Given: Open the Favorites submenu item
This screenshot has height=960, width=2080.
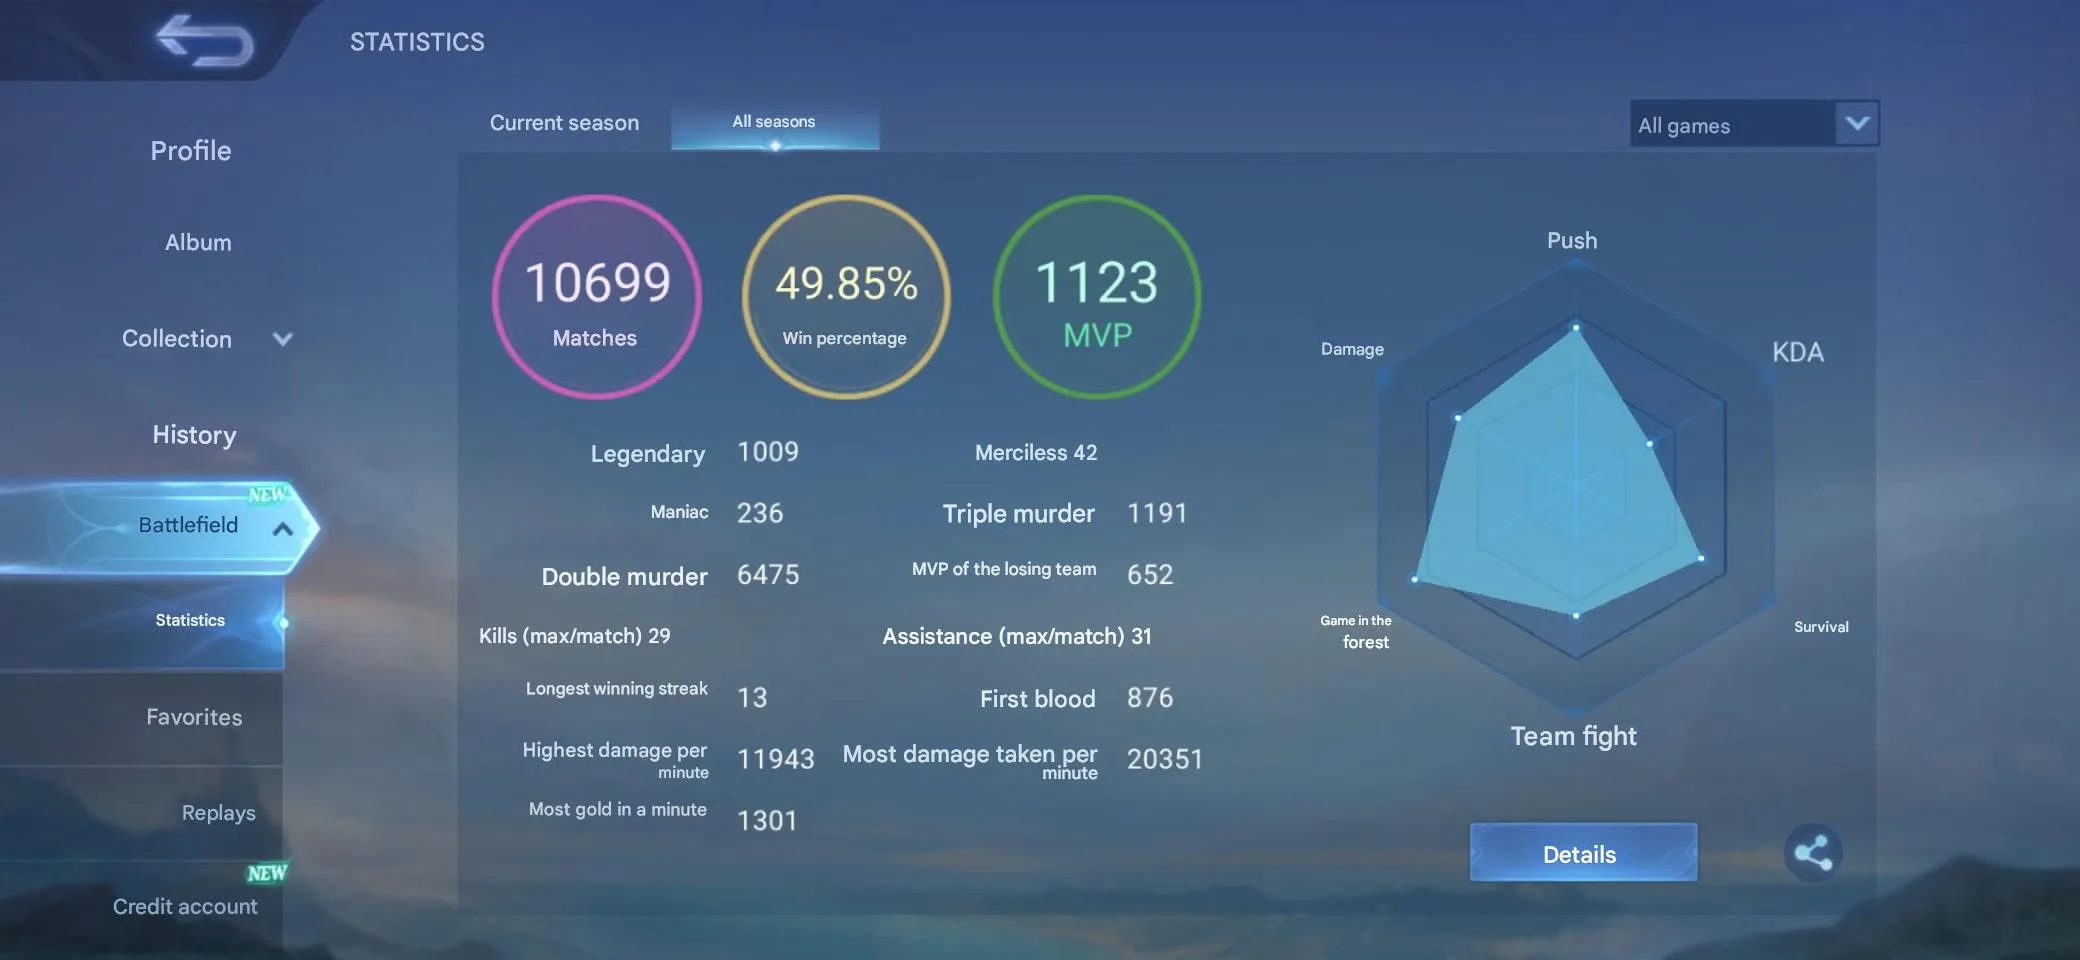Looking at the screenshot, I should click(x=194, y=717).
